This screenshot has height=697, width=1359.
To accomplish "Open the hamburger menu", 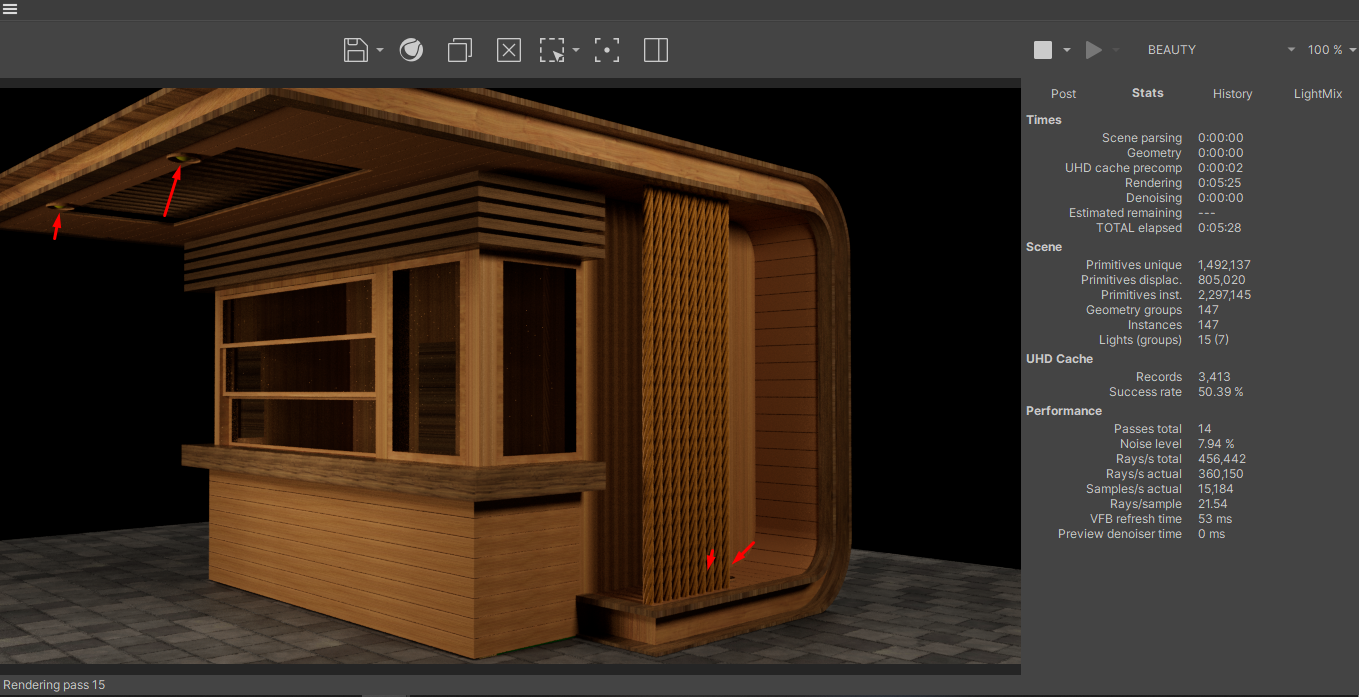I will pyautogui.click(x=10, y=9).
